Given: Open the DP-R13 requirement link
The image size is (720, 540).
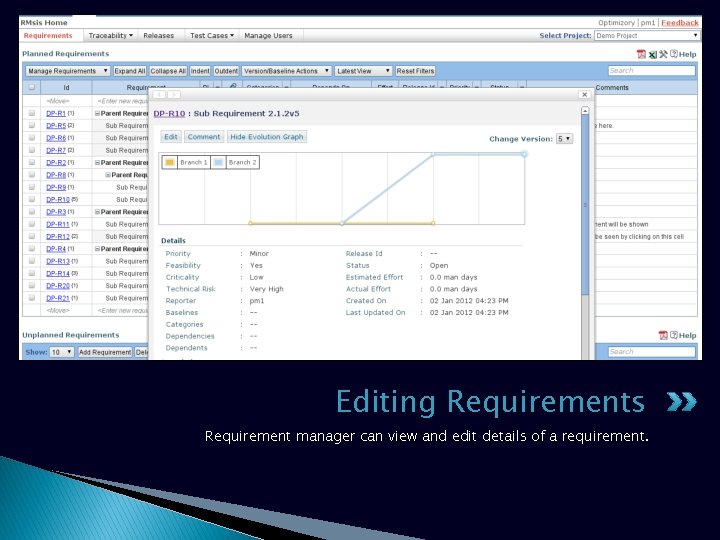Looking at the screenshot, I should pos(58,261).
